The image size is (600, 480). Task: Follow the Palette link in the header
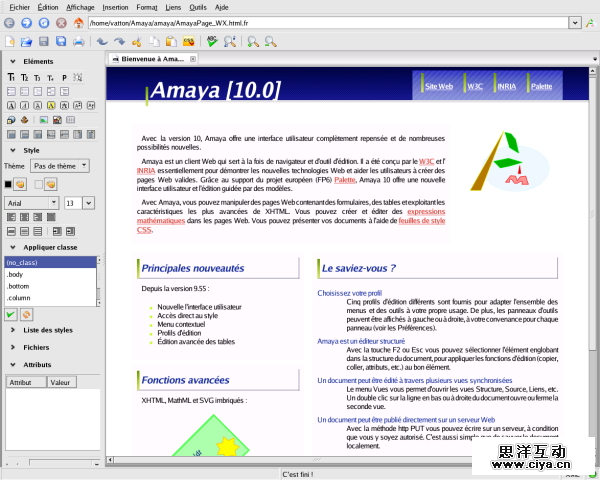pyautogui.click(x=541, y=87)
